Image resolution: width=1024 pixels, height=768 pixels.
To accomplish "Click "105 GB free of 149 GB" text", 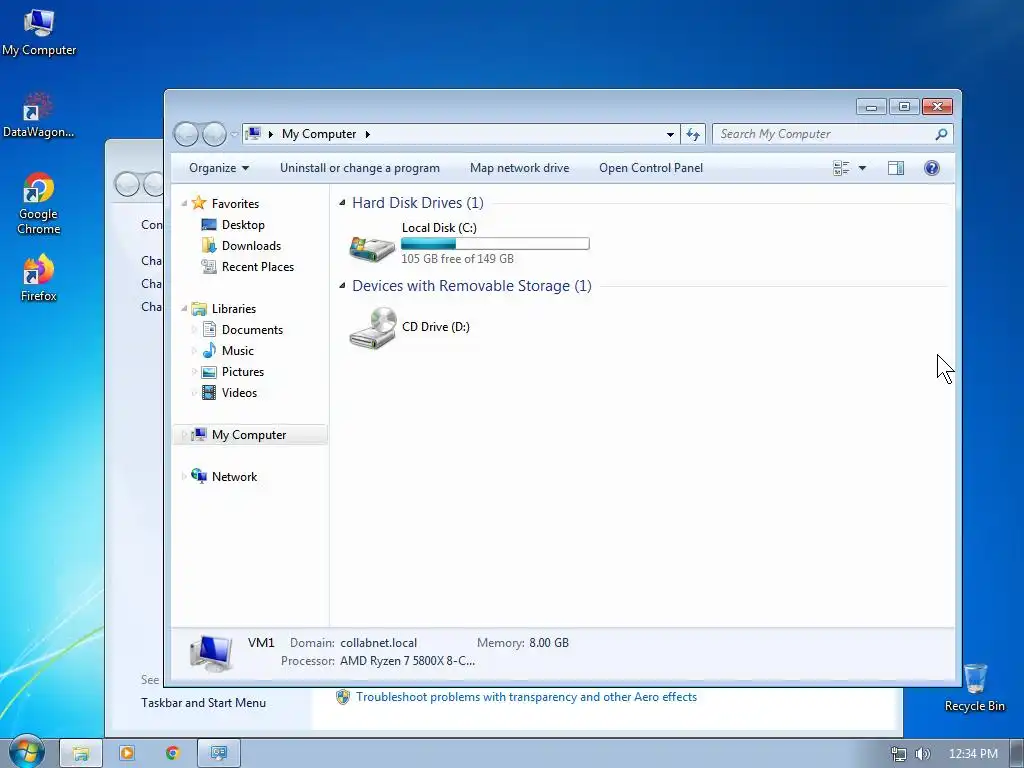I will click(457, 259).
